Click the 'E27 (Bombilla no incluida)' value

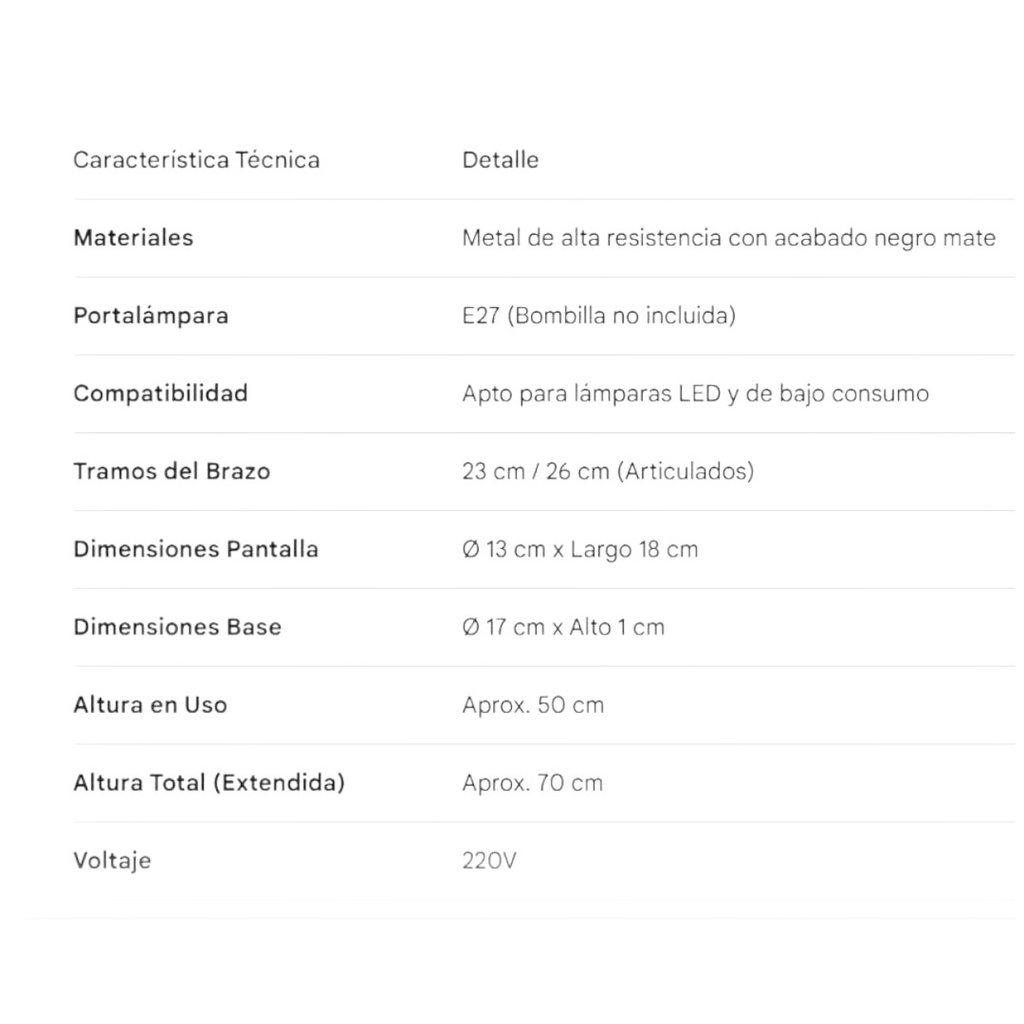click(x=598, y=316)
